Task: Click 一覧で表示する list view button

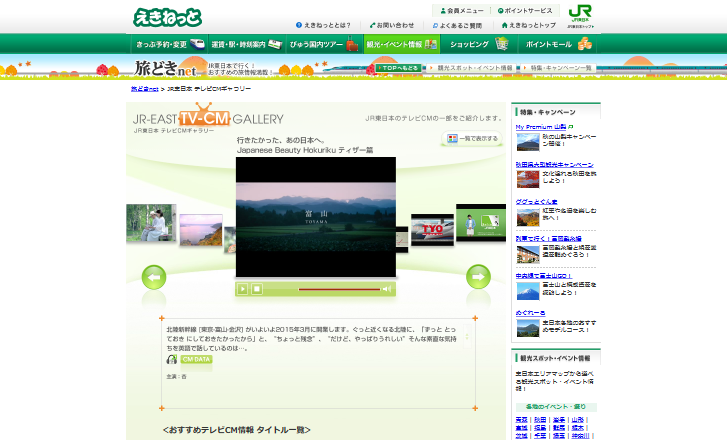Action: [x=472, y=138]
